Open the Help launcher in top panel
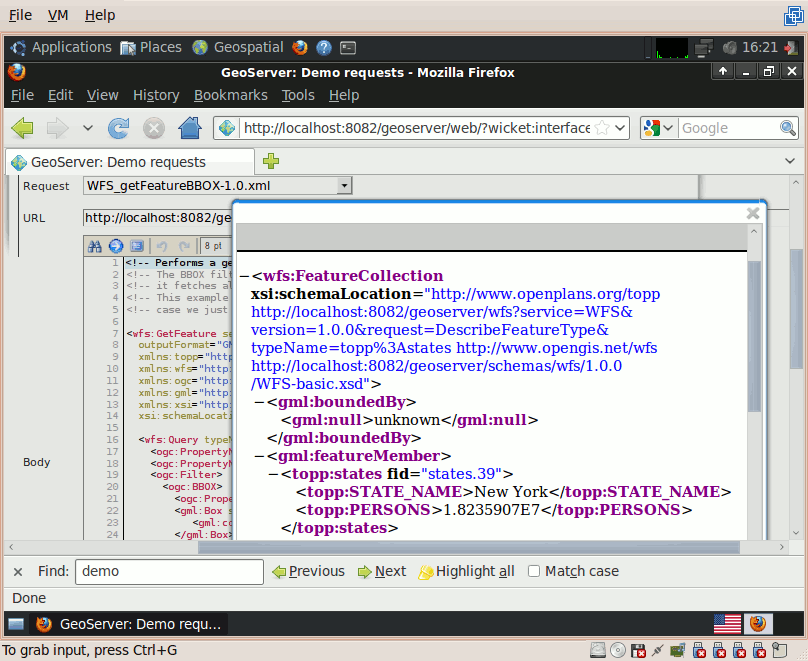 point(324,47)
